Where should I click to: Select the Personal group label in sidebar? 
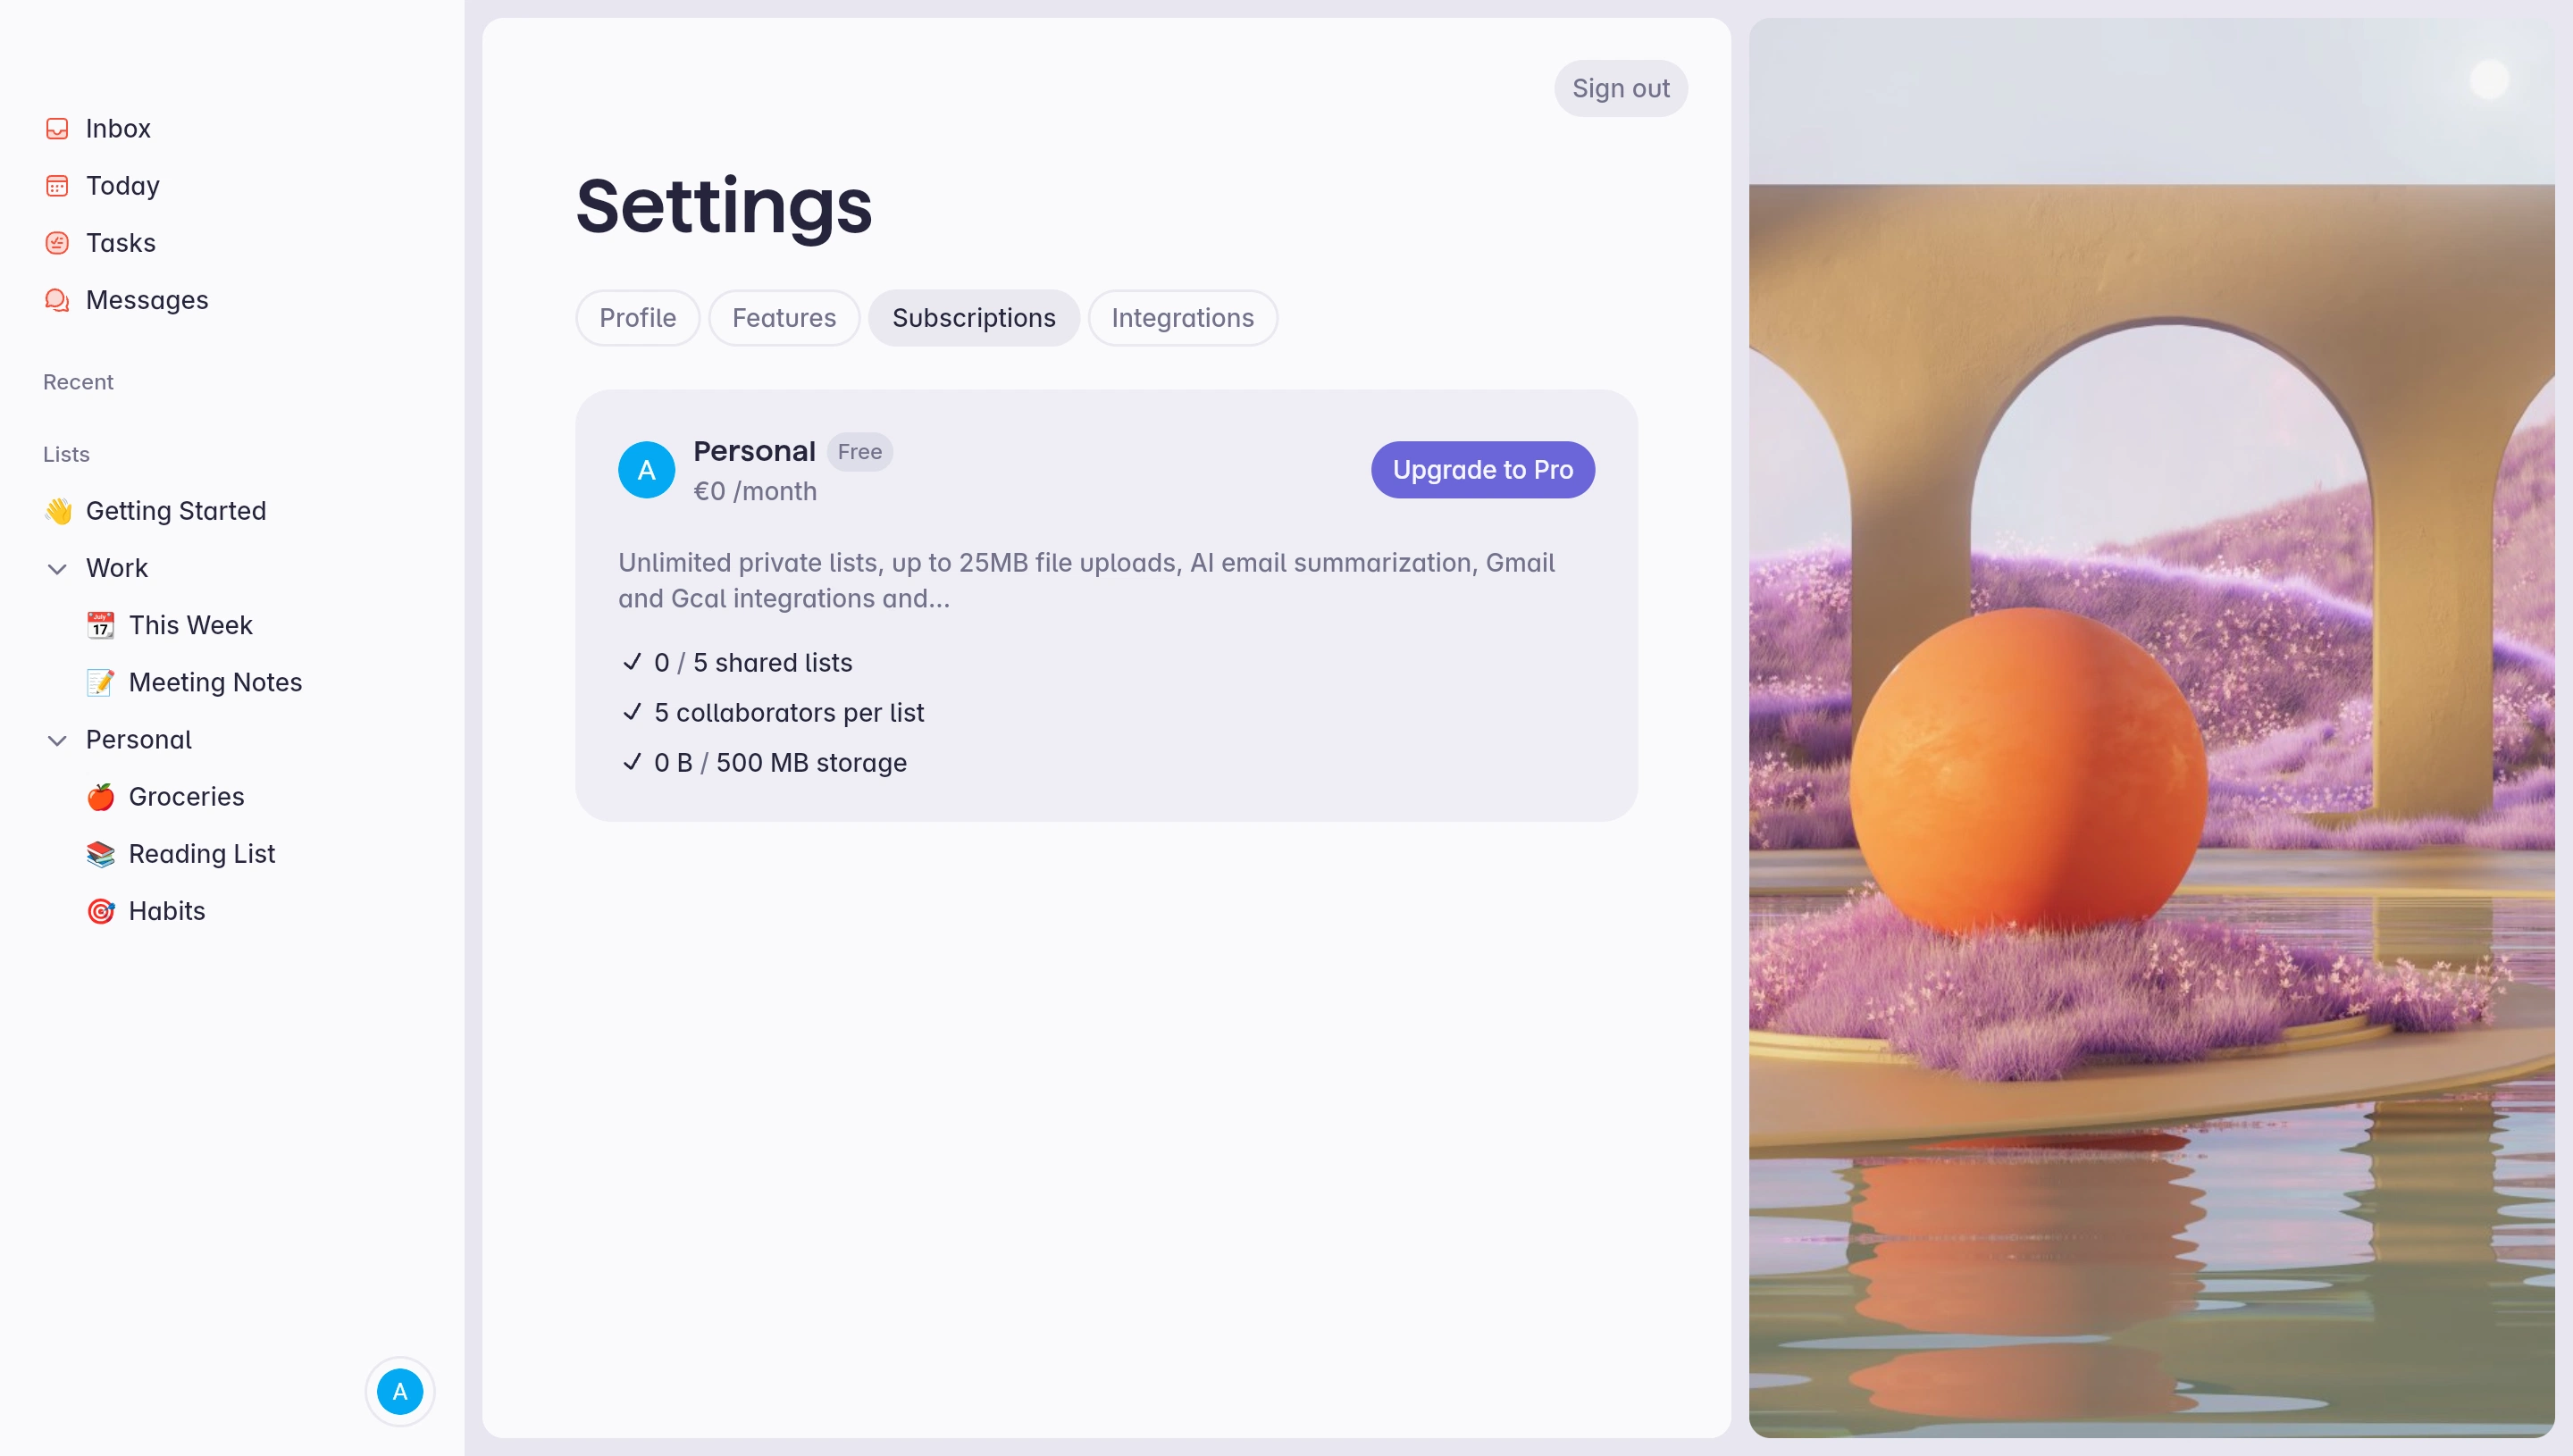pyautogui.click(x=139, y=740)
